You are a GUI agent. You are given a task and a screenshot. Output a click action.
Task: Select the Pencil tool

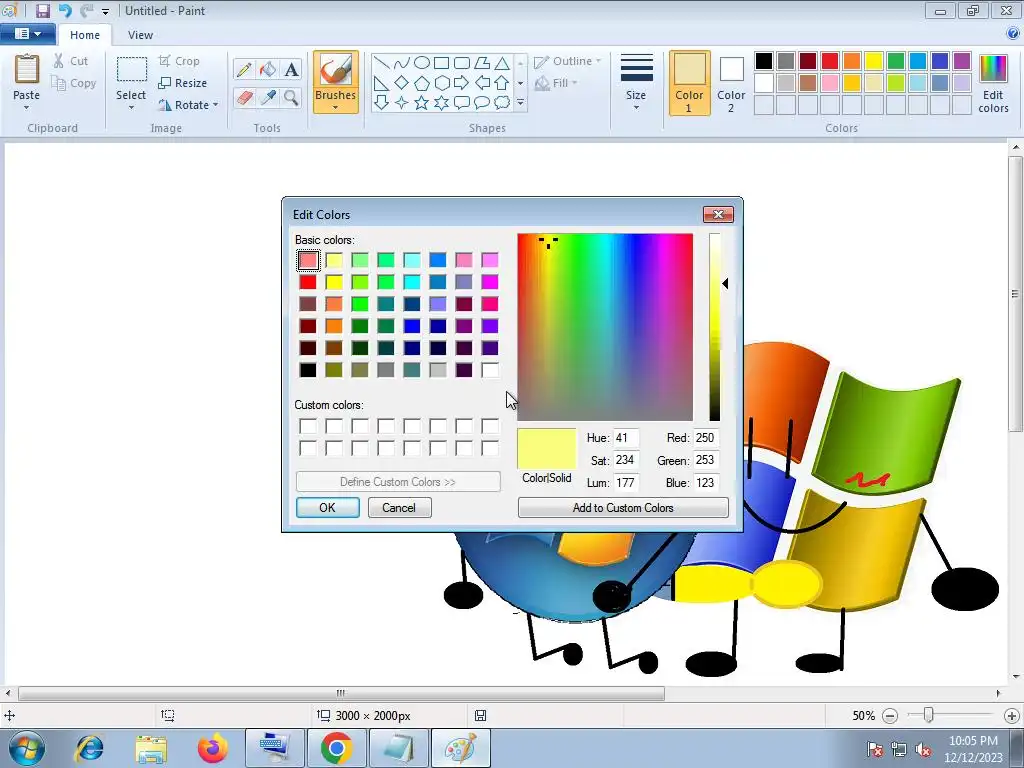pyautogui.click(x=244, y=69)
